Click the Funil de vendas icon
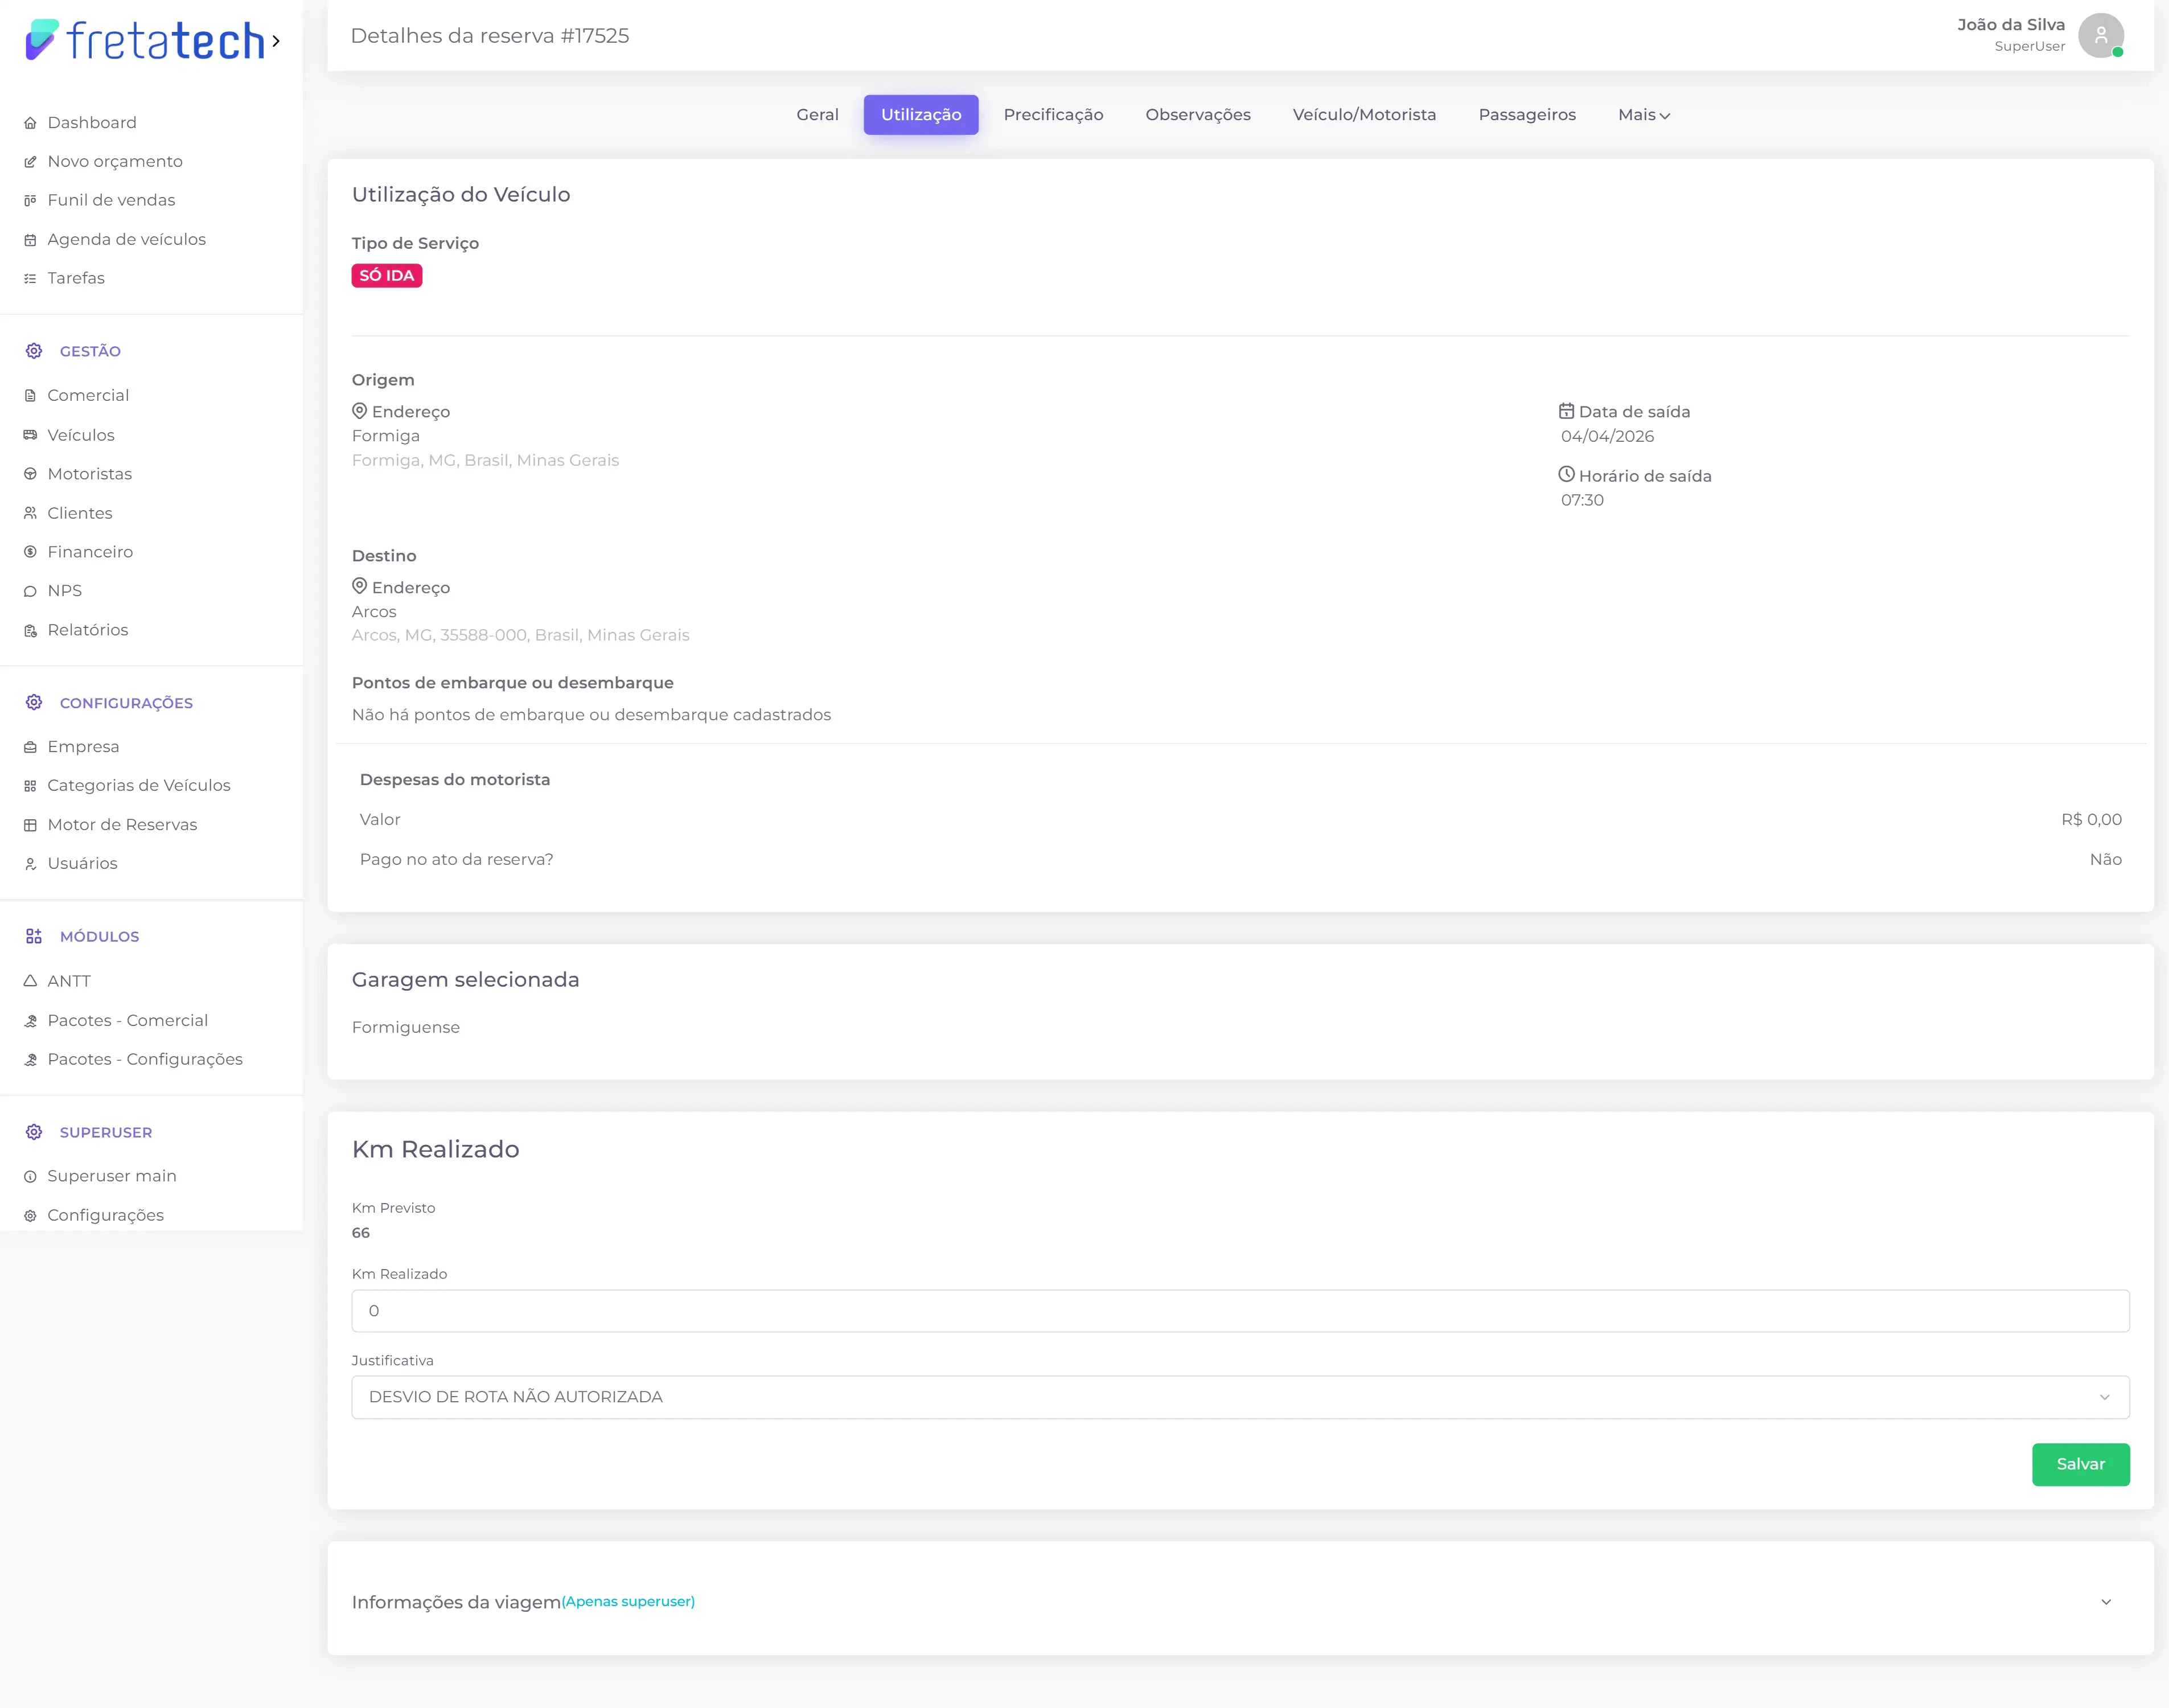2169x1708 pixels. tap(30, 201)
